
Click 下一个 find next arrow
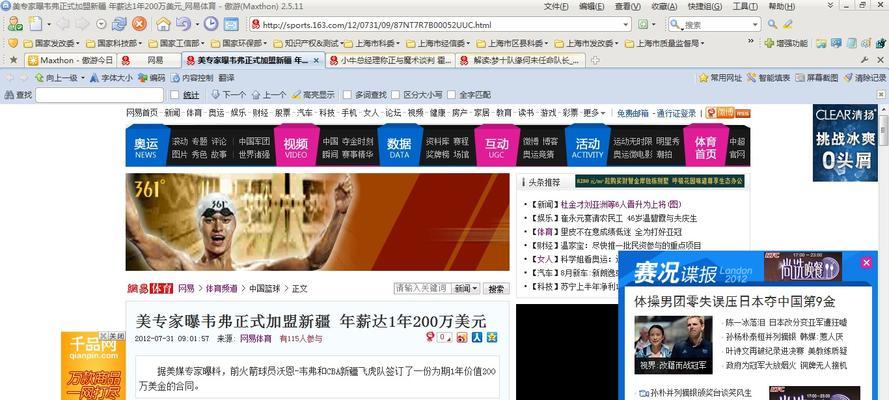pyautogui.click(x=229, y=95)
